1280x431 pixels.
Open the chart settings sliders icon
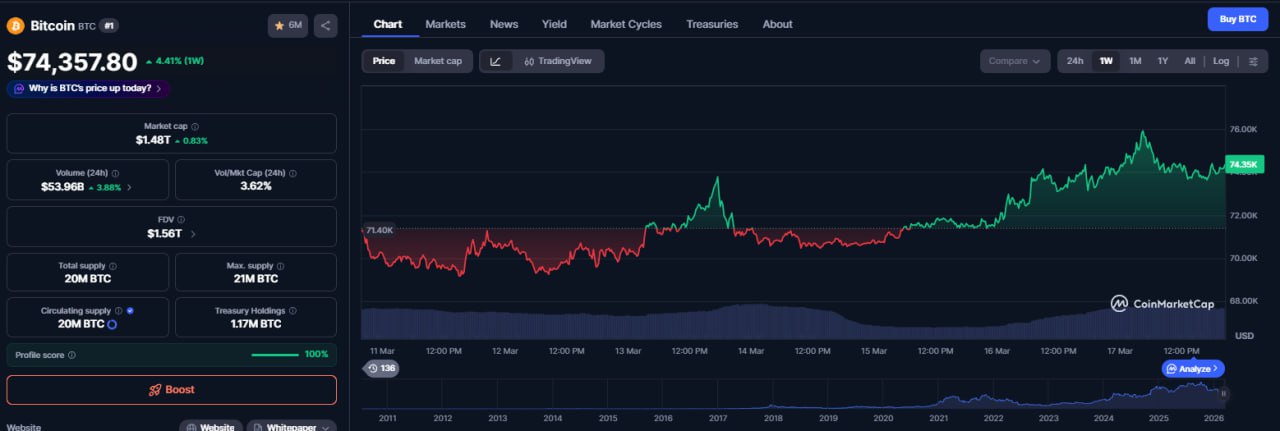(1254, 61)
